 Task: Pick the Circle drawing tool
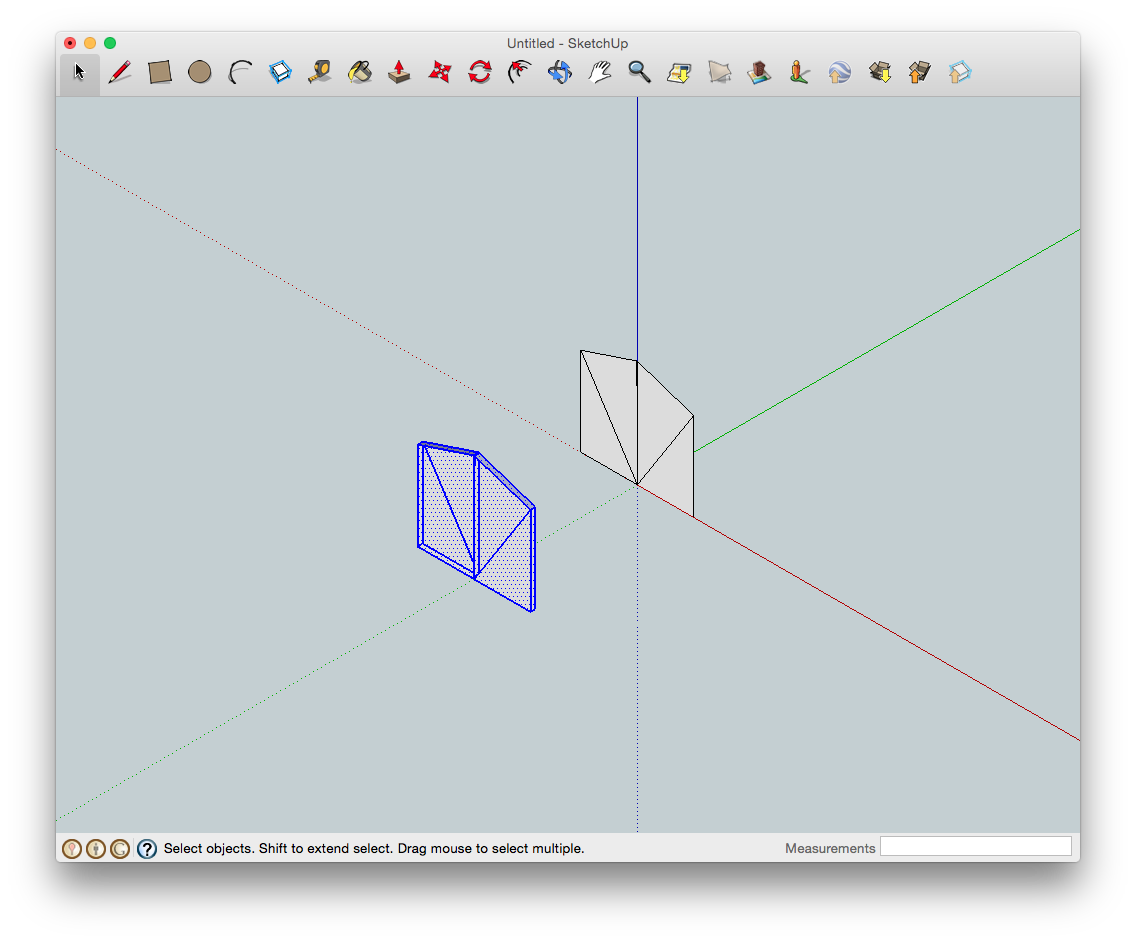coord(199,72)
